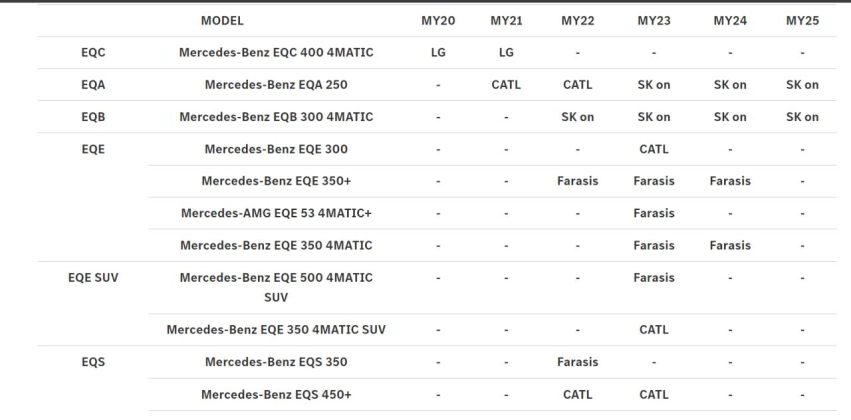Click the EQE 300 CATL cell under MY23

click(x=653, y=149)
